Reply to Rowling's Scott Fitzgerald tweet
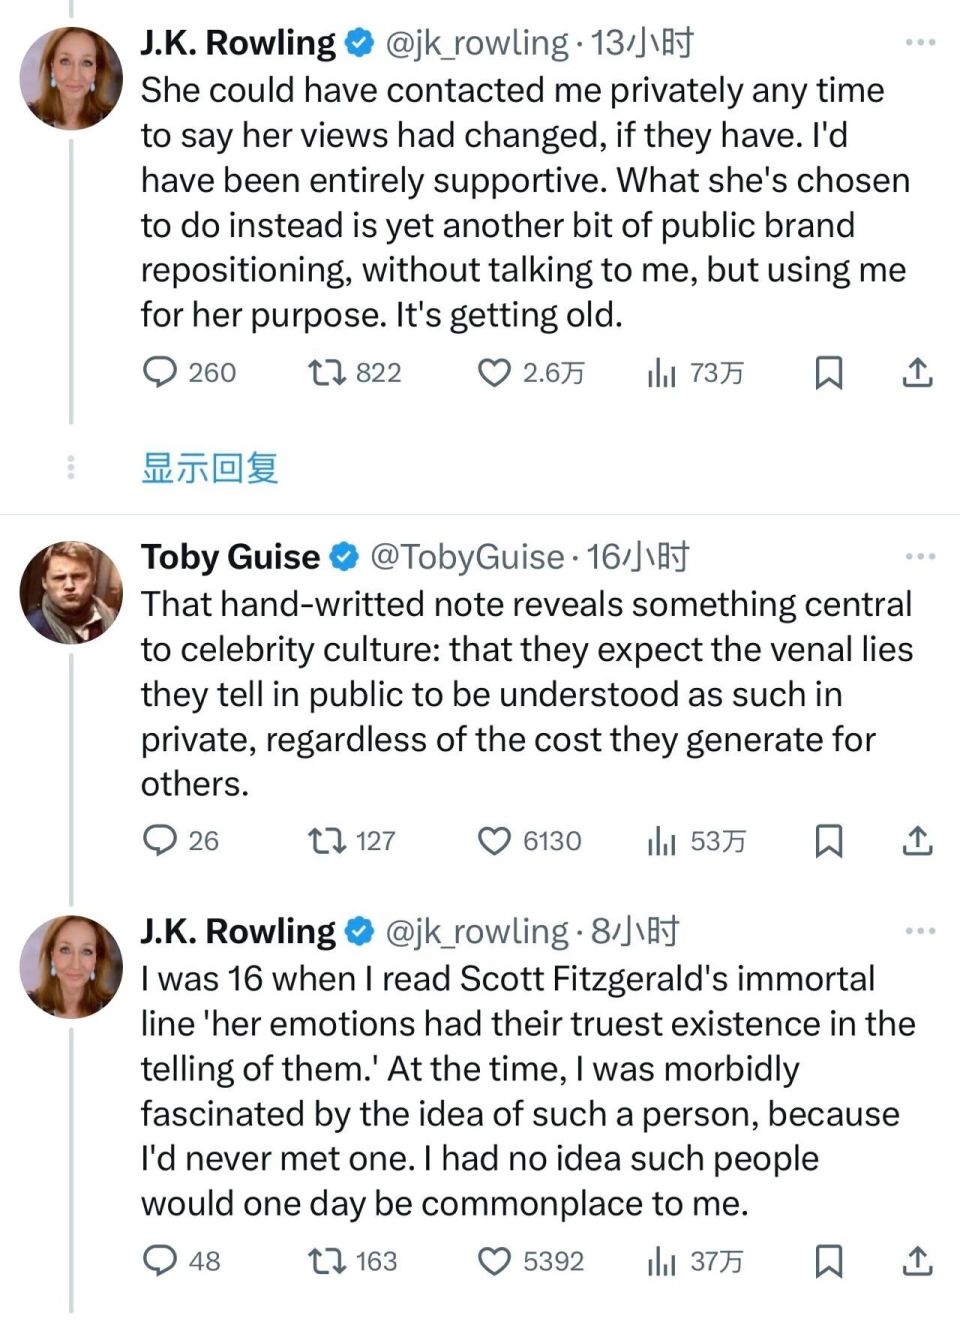The width and height of the screenshot is (960, 1325). (160, 1261)
